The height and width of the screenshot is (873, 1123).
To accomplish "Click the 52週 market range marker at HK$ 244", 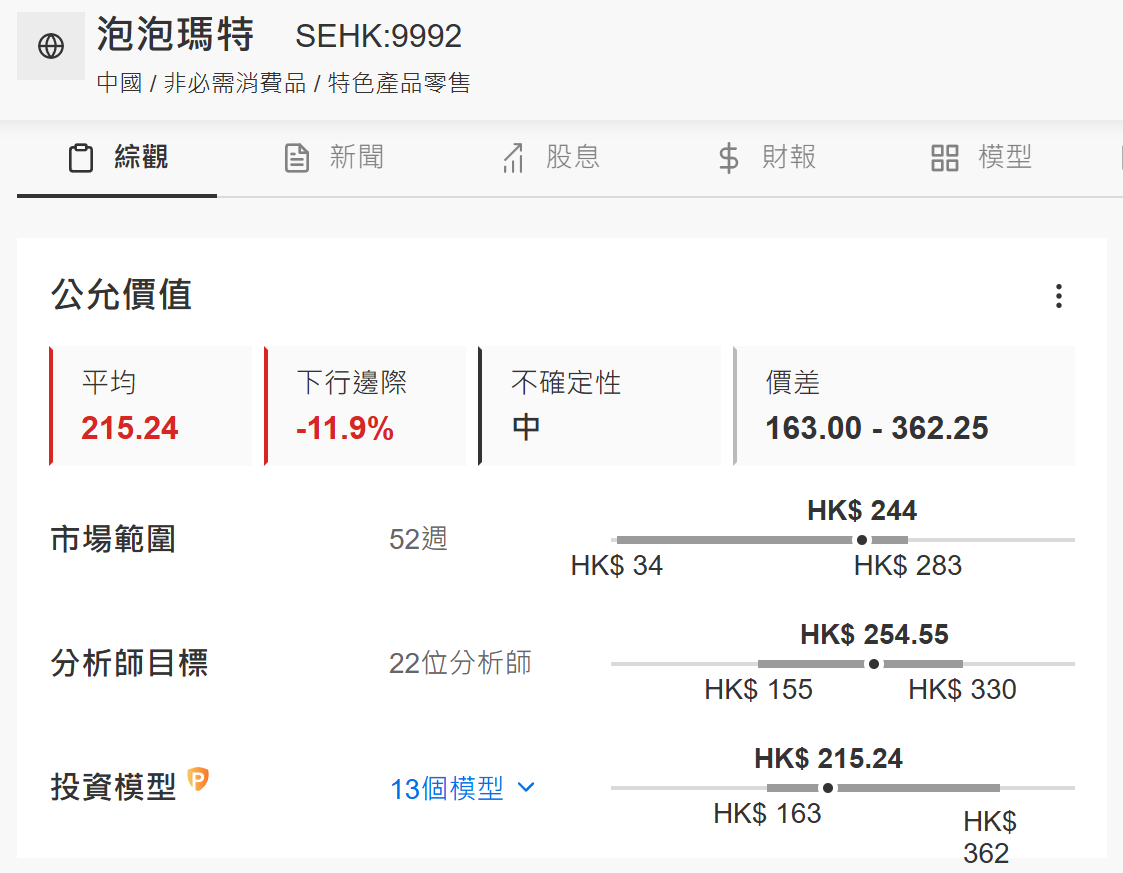I will 862,540.
